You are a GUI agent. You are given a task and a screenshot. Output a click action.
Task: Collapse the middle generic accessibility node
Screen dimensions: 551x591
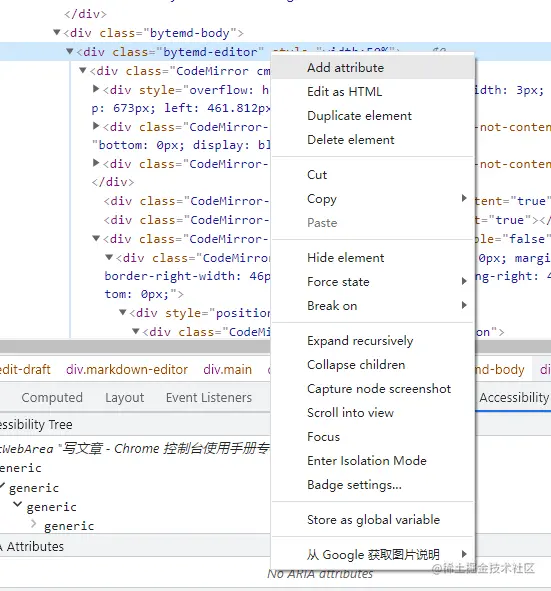(17, 504)
